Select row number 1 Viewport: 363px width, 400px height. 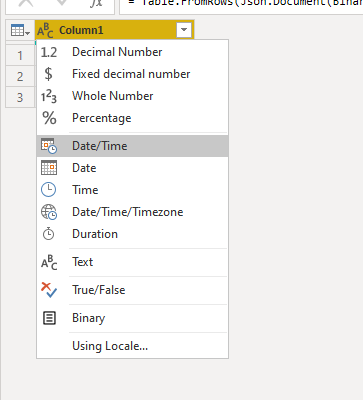[x=20, y=55]
